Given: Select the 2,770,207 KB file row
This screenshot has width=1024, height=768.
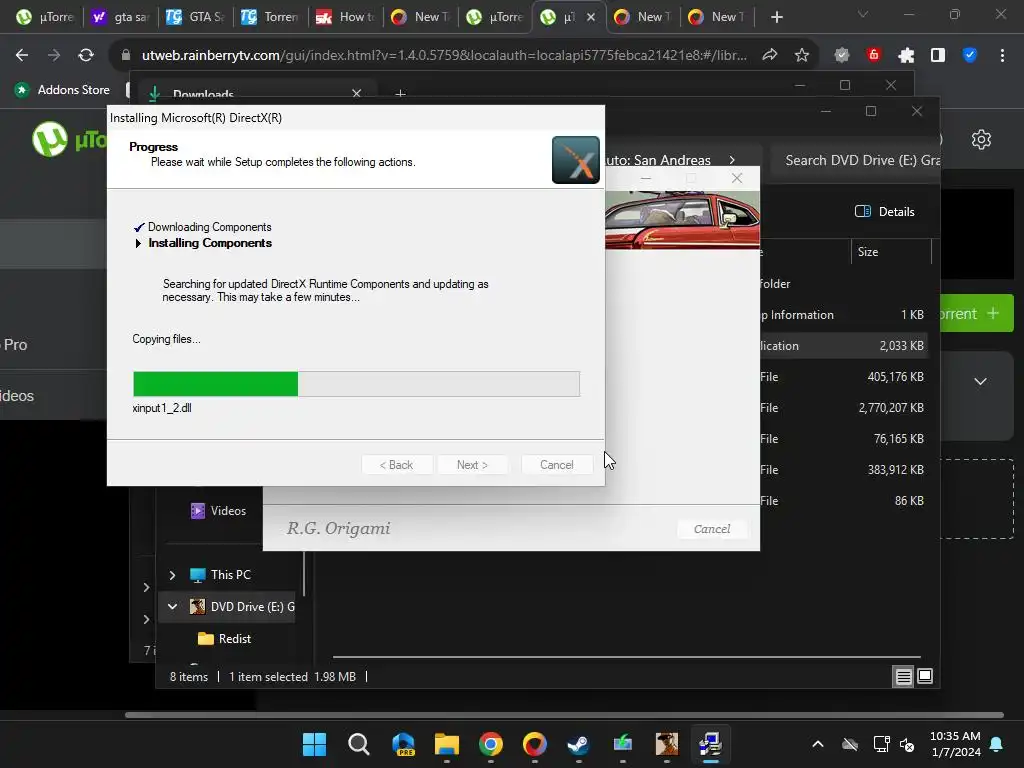Looking at the screenshot, I should click(x=846, y=408).
